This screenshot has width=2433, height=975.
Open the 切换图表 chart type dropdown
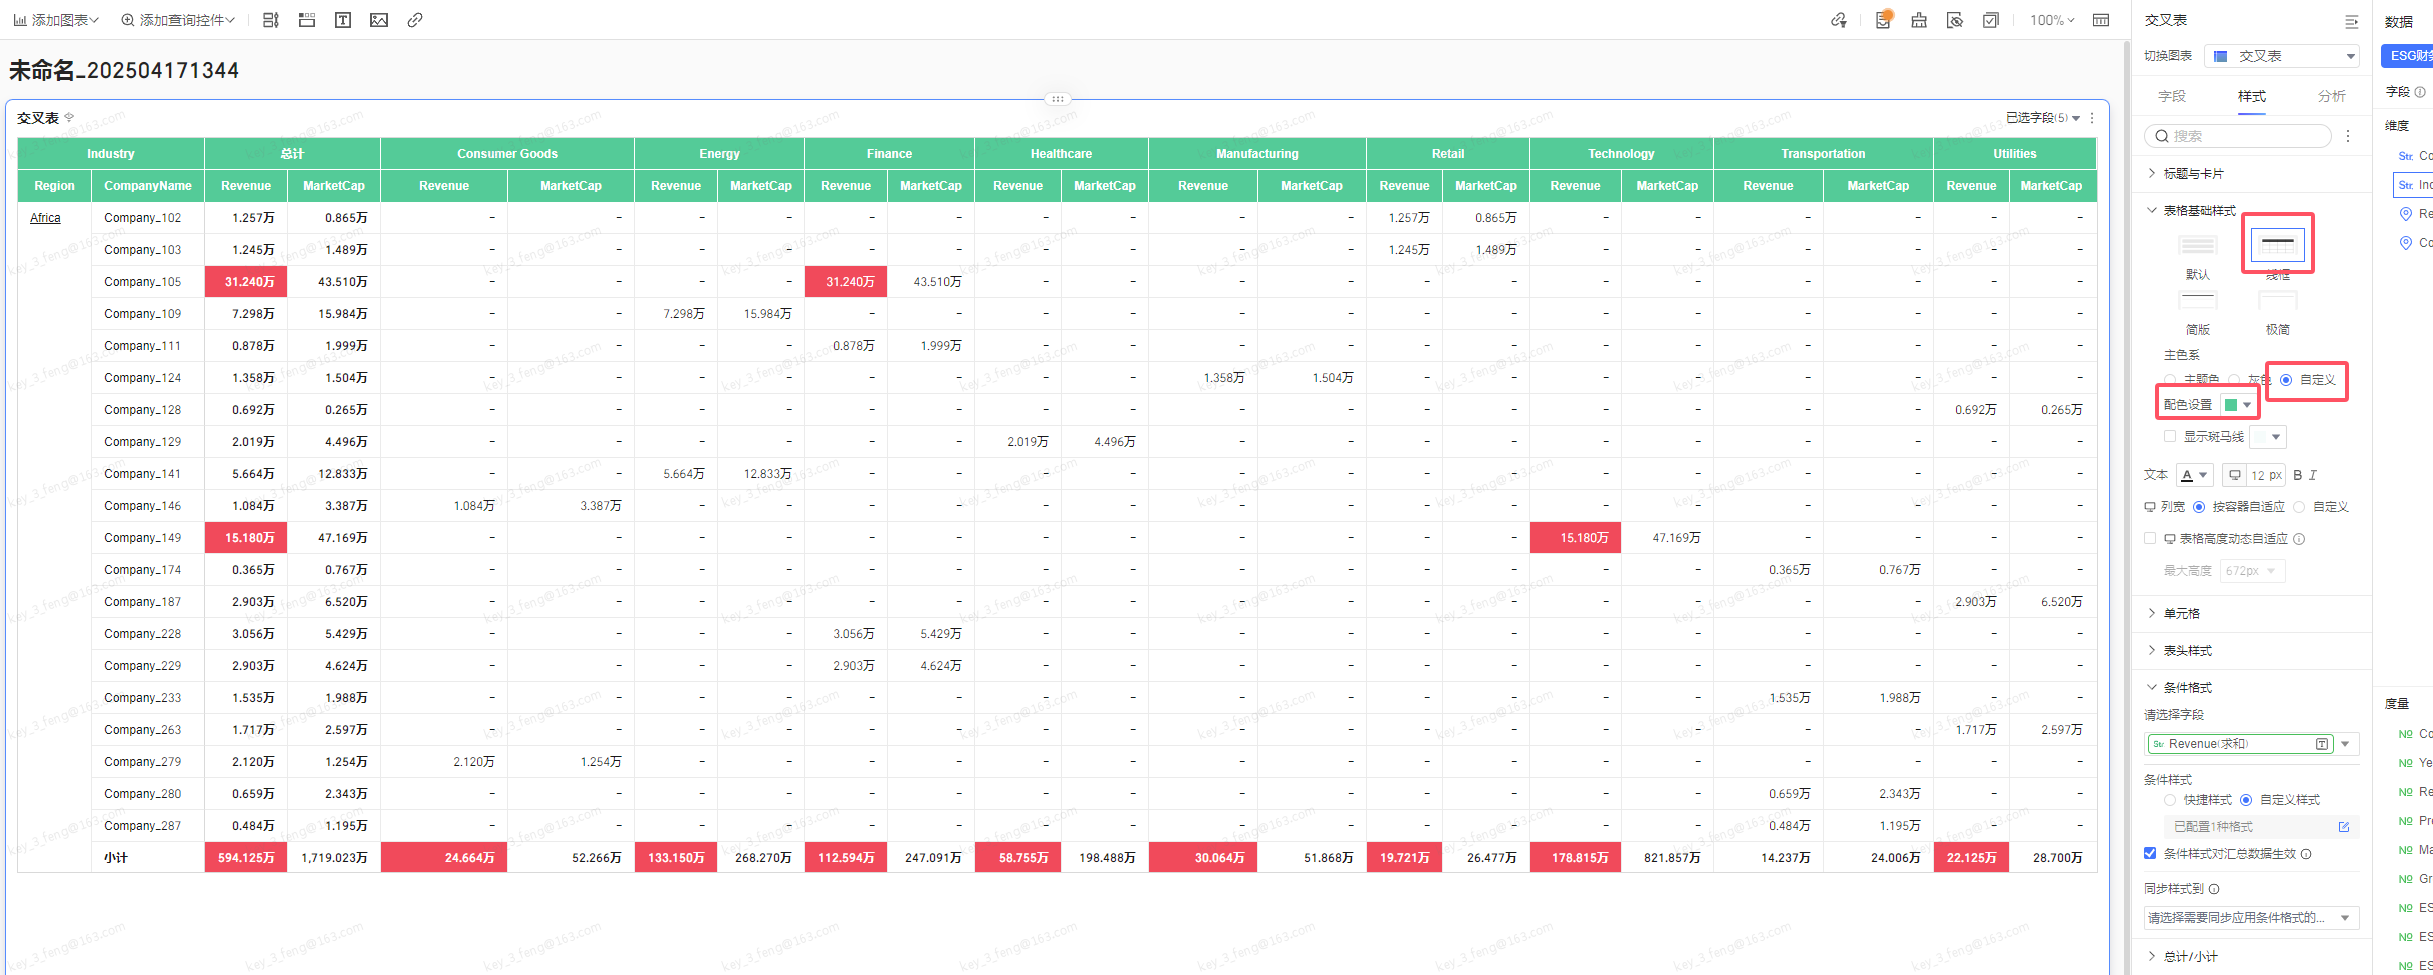tap(2281, 56)
